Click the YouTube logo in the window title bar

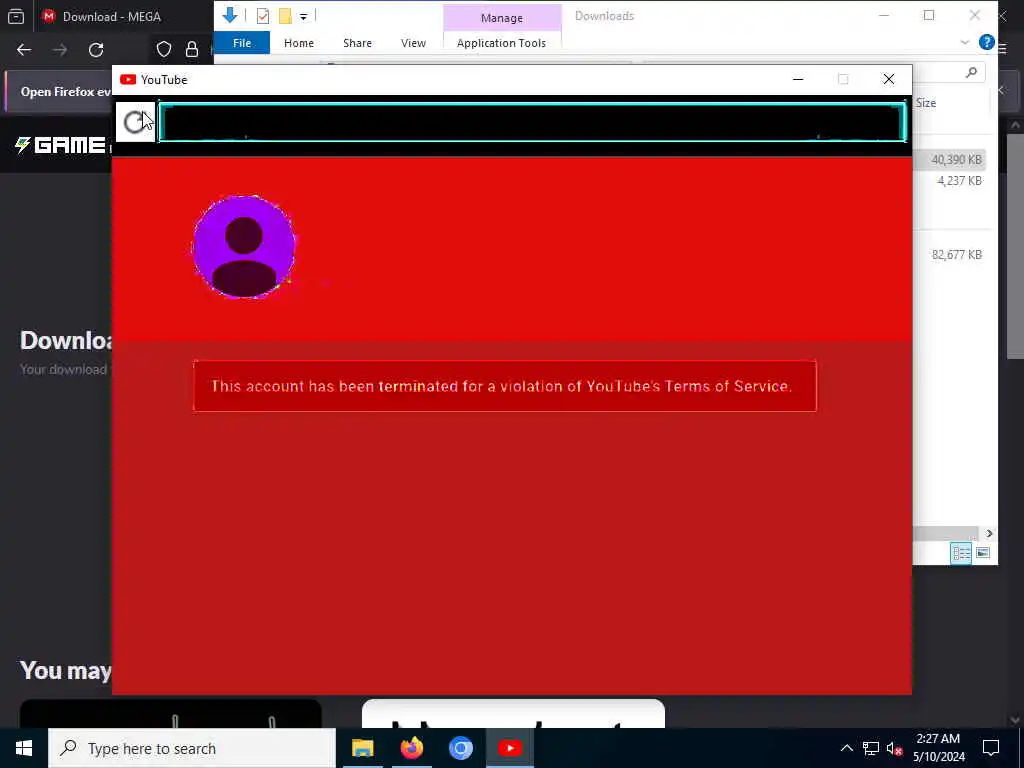(128, 80)
